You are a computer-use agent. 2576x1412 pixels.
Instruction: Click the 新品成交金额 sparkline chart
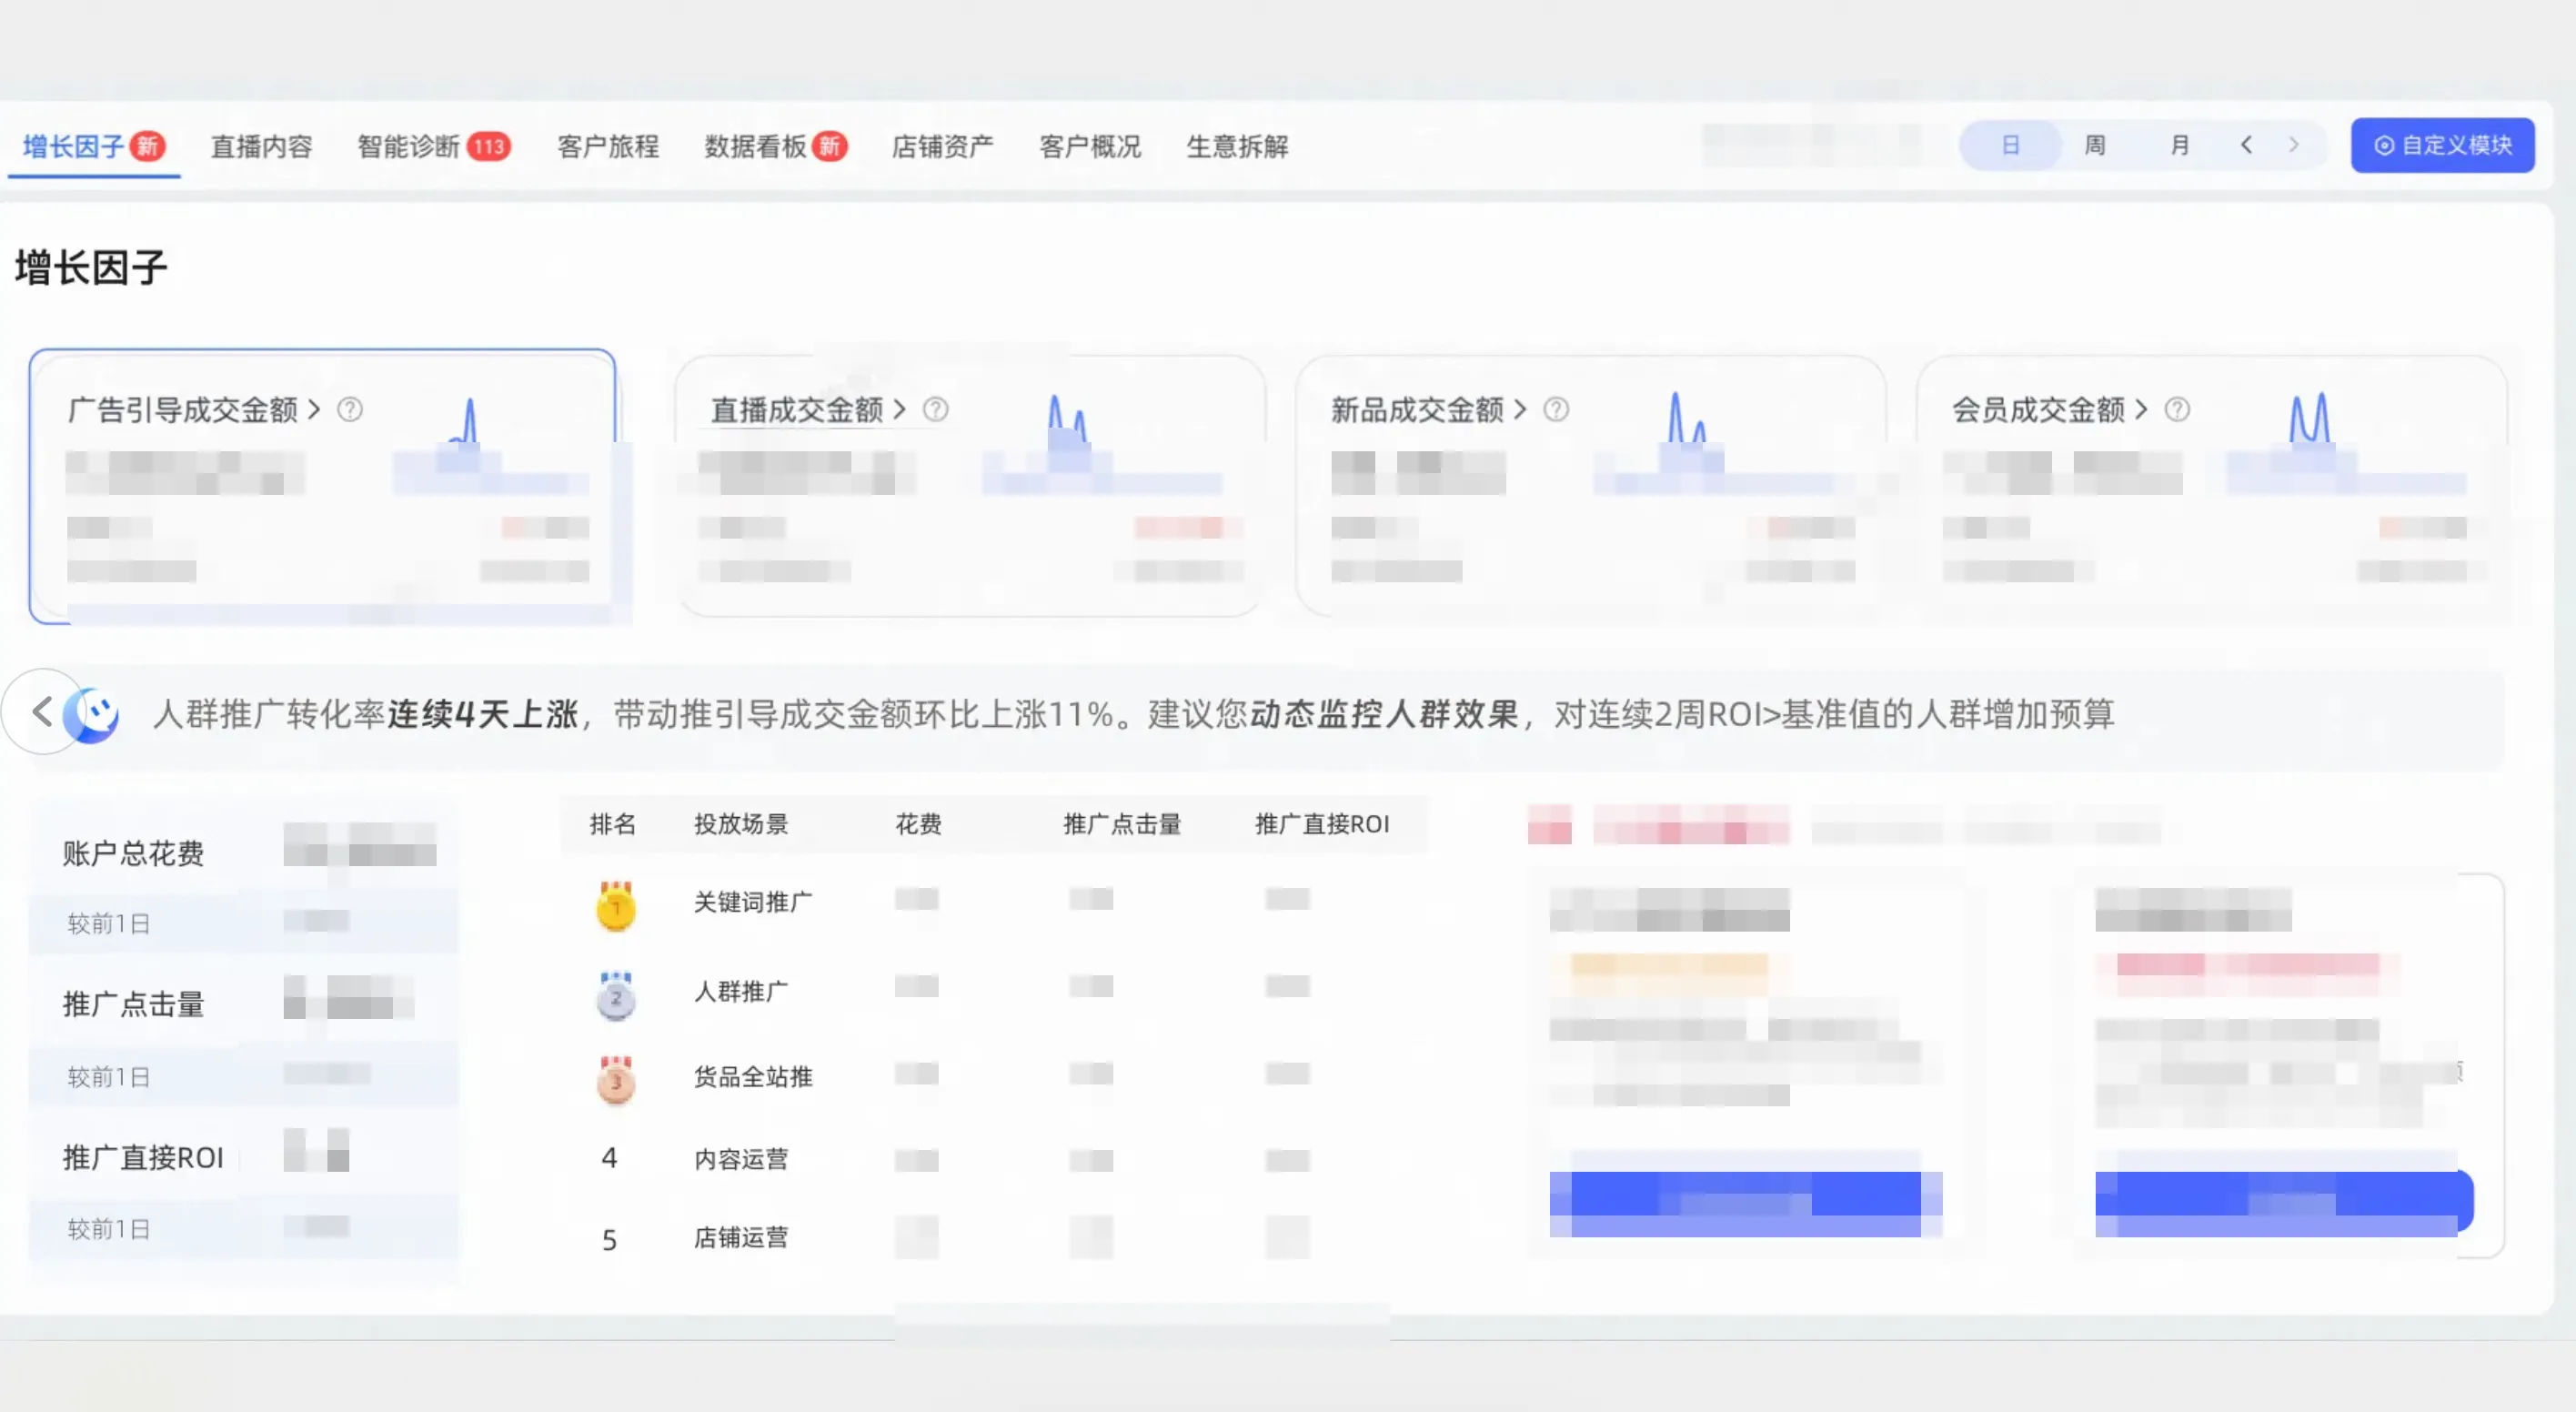[1715, 443]
